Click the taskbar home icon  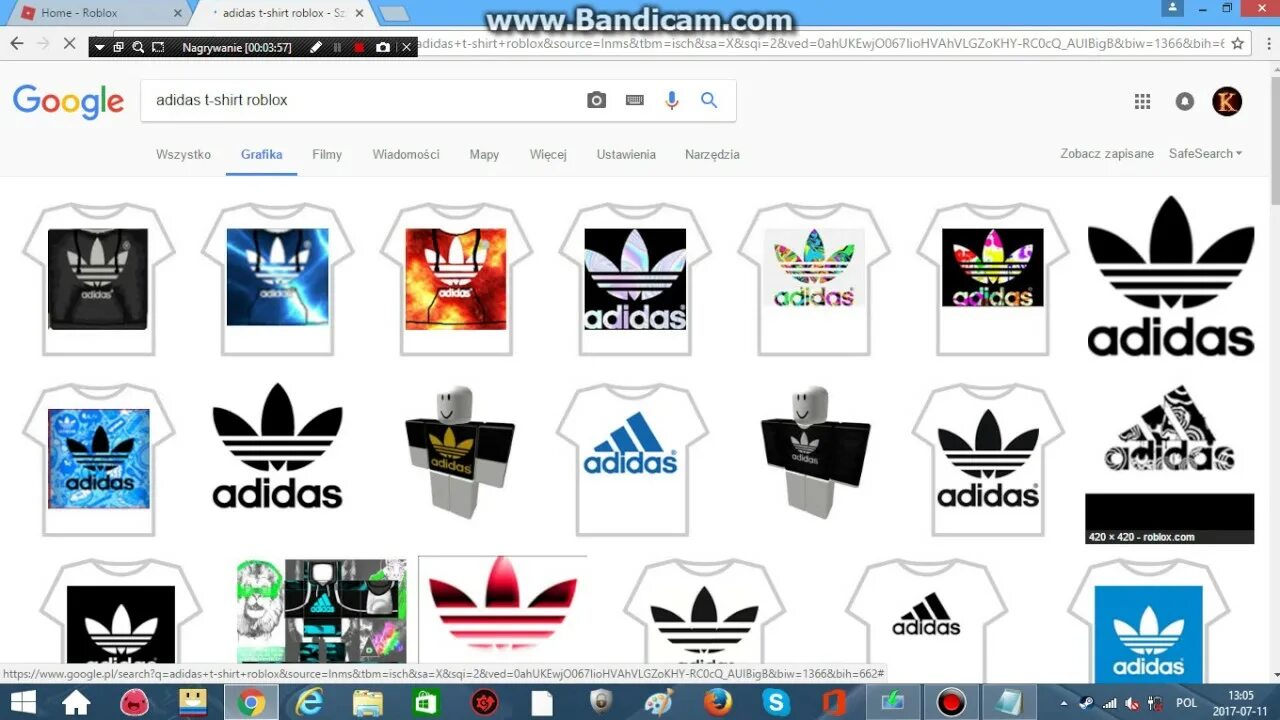[x=76, y=702]
